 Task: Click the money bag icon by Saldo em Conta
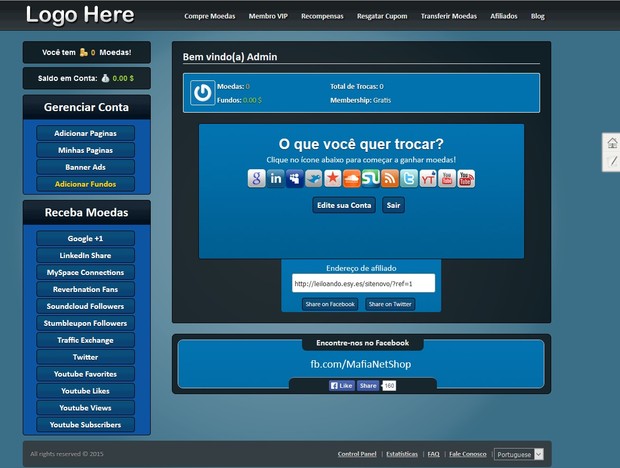point(105,78)
